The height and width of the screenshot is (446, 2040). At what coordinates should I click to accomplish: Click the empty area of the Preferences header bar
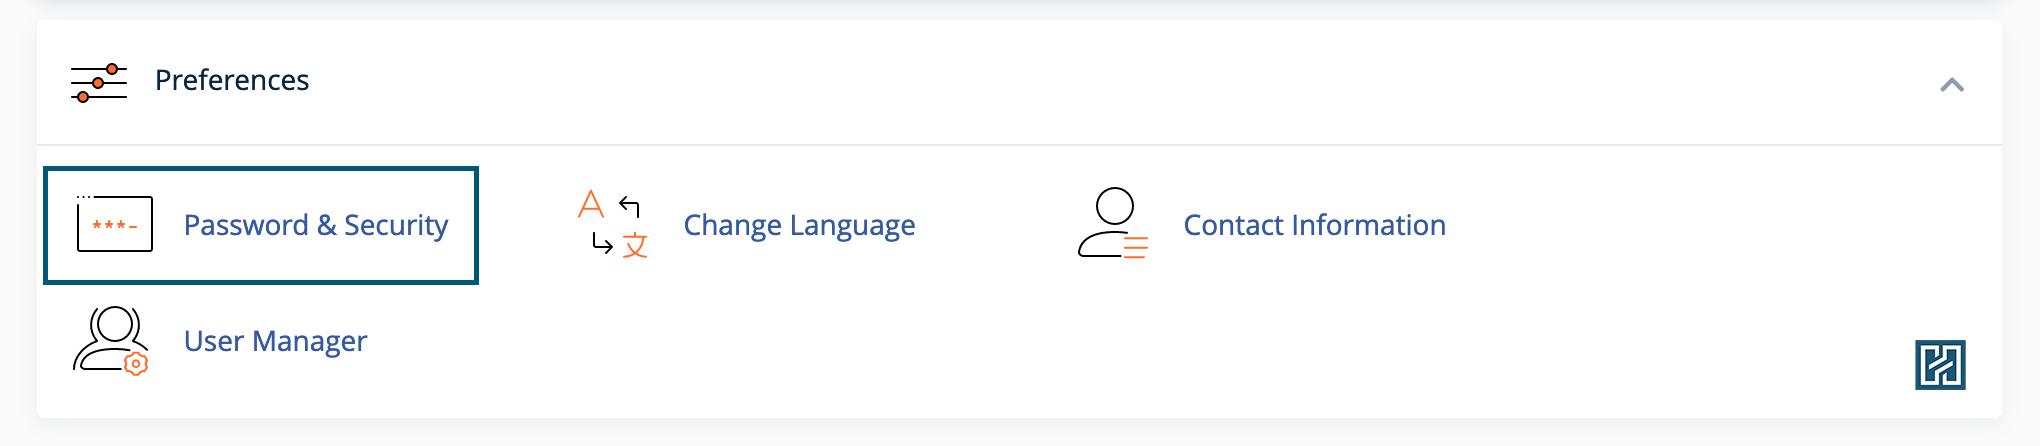[x=1100, y=82]
